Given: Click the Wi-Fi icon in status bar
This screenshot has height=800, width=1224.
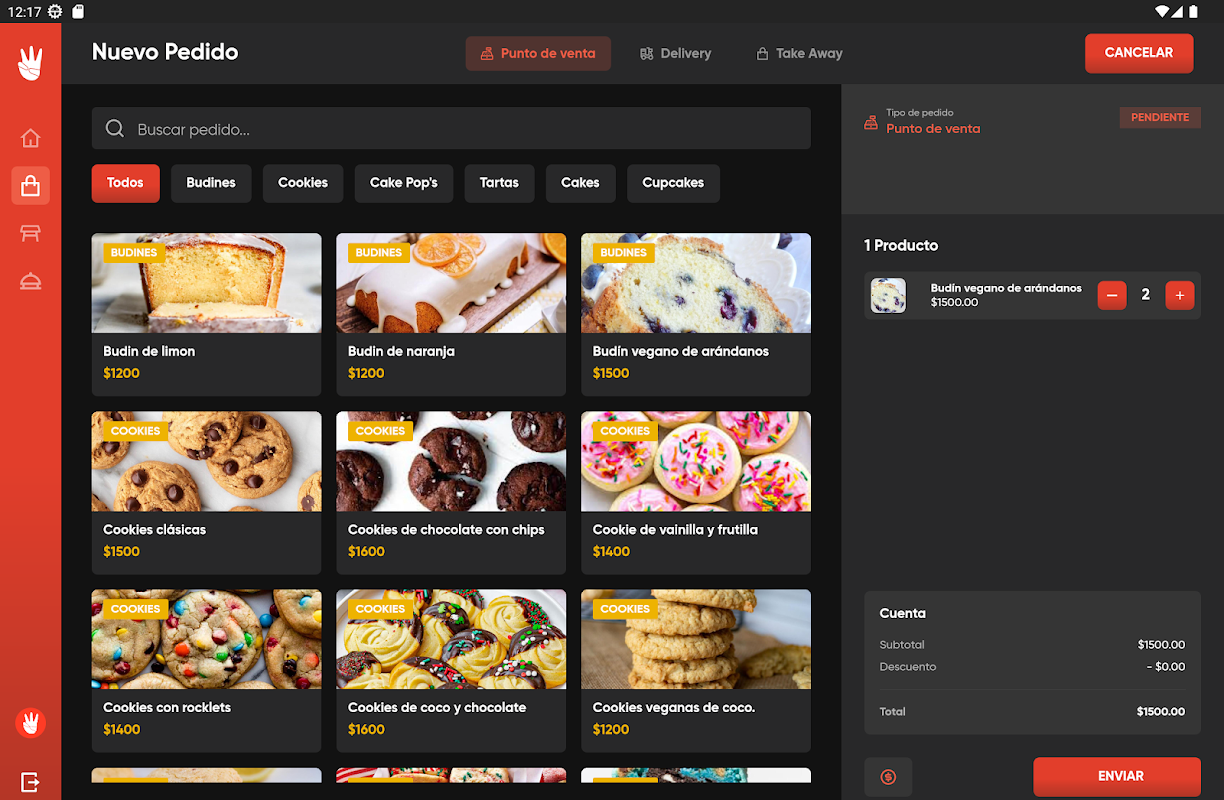Looking at the screenshot, I should click(1162, 12).
